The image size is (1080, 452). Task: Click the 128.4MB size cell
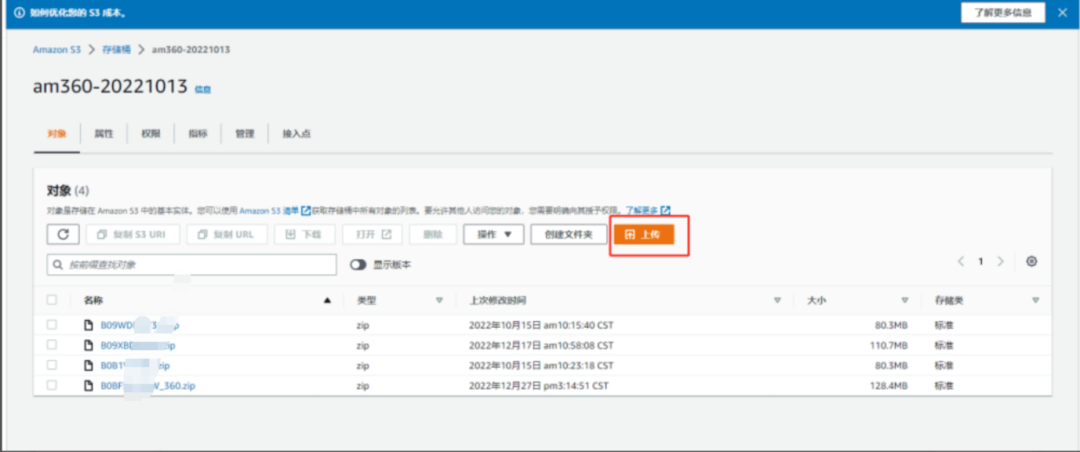(889, 386)
